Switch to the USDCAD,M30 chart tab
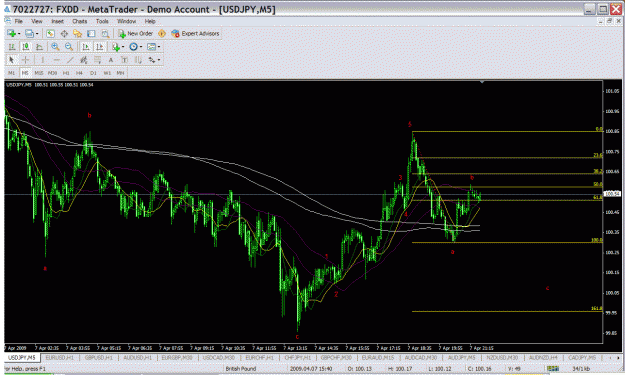625x375 pixels. (218, 358)
